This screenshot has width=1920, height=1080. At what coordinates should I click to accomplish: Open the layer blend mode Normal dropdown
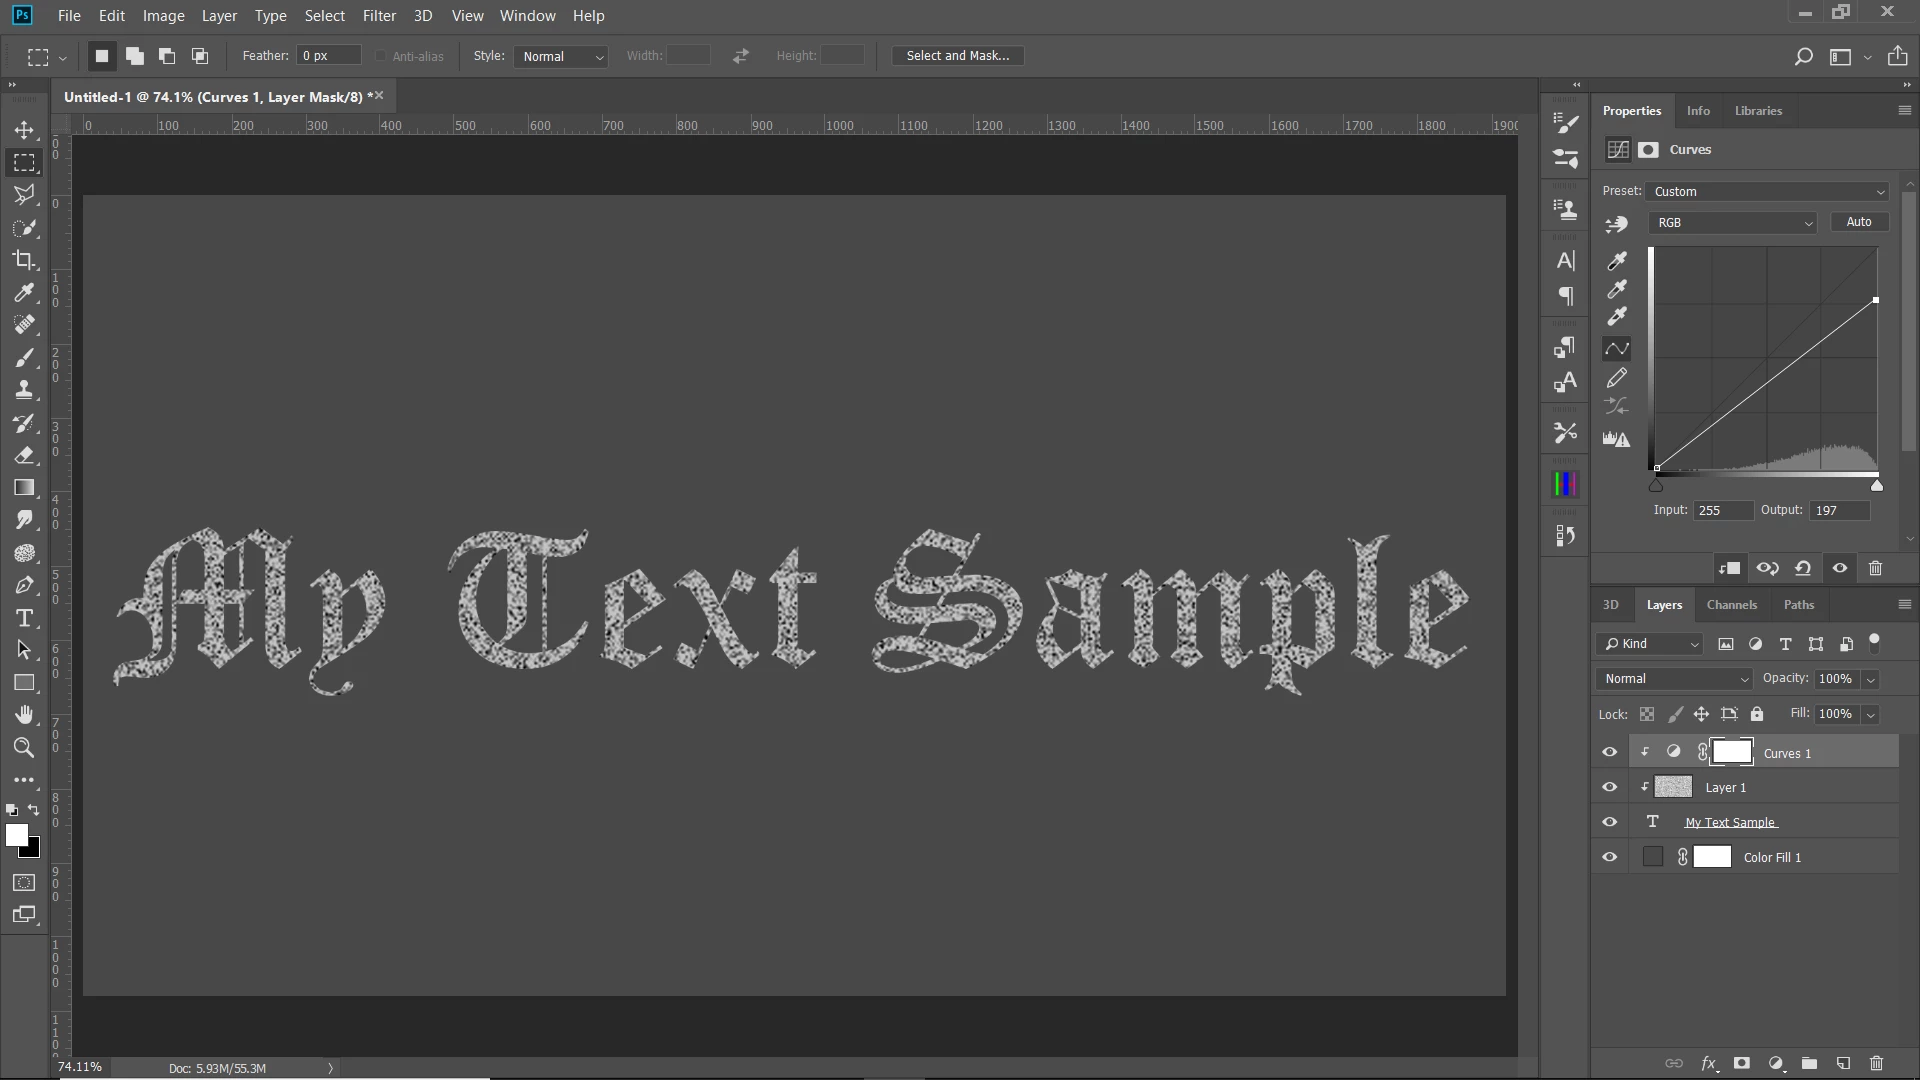tap(1675, 679)
